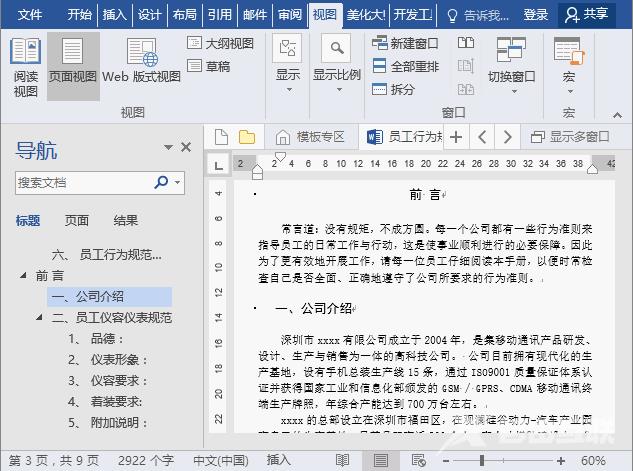
Task: Switch to Reading View (阅读视图)
Action: [x=25, y=67]
